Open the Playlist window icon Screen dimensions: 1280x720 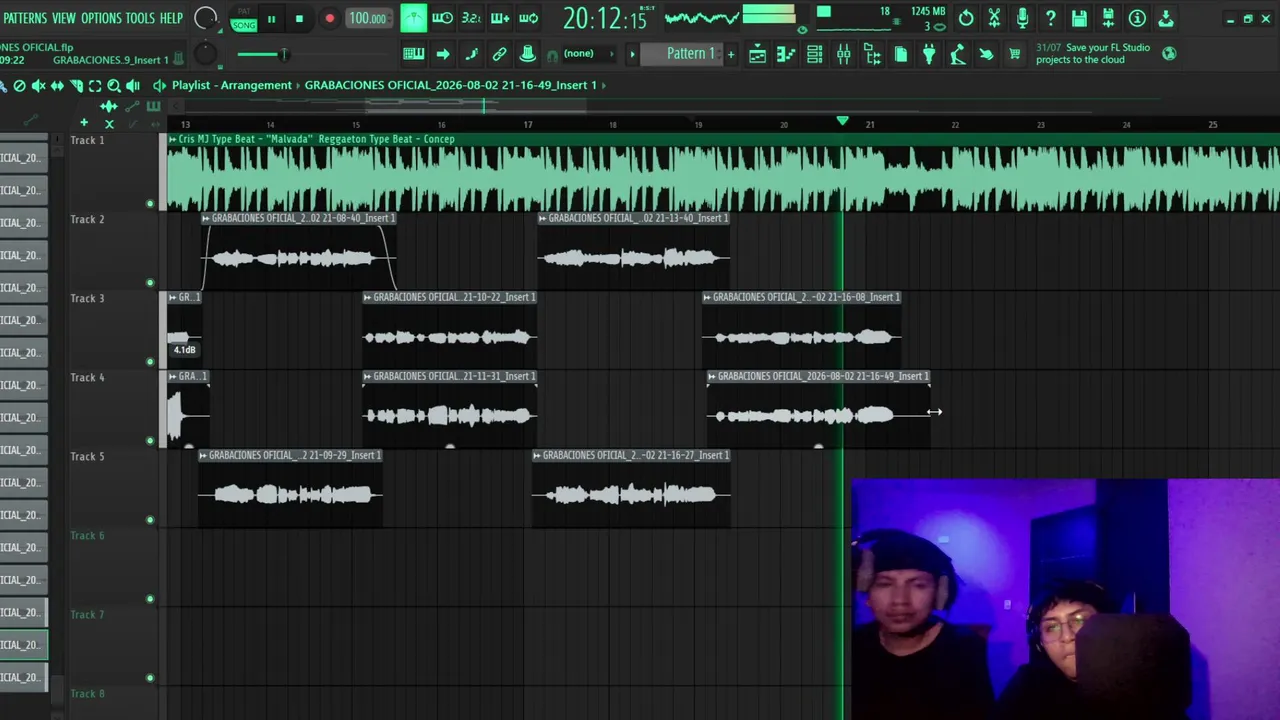tap(758, 54)
